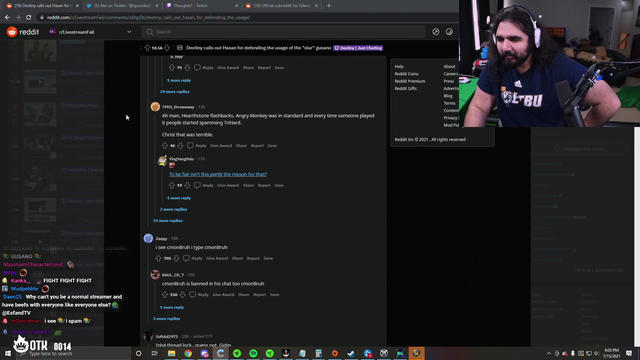Downvote Zaqqy's cmonBruh comment

(176, 258)
